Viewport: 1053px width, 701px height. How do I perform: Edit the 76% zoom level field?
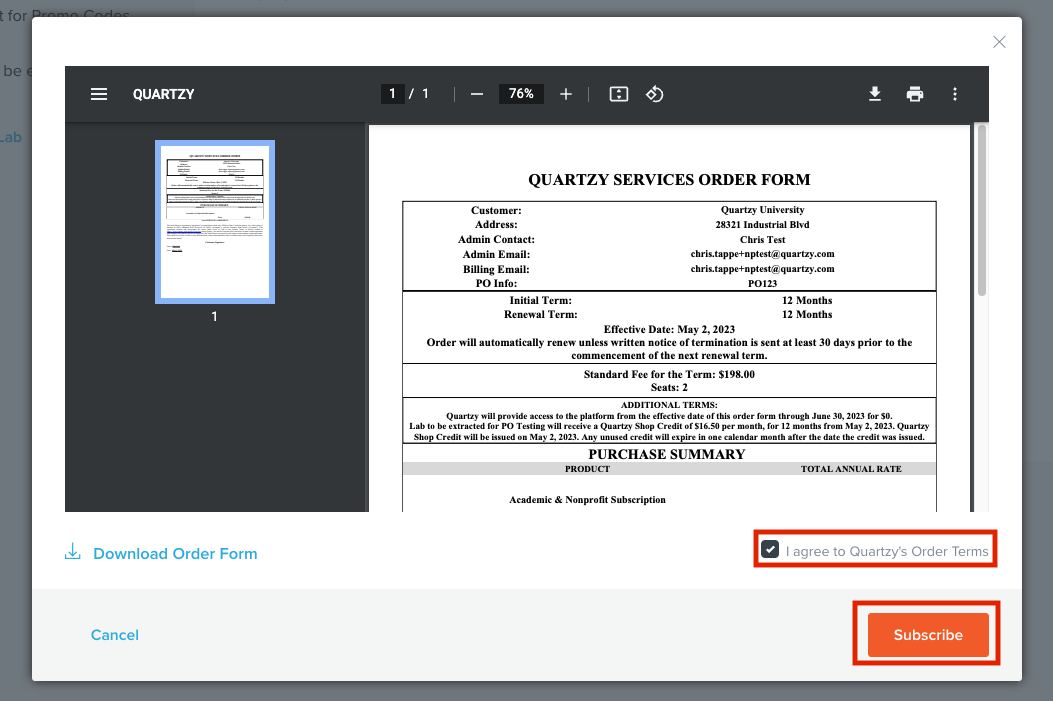(x=521, y=93)
